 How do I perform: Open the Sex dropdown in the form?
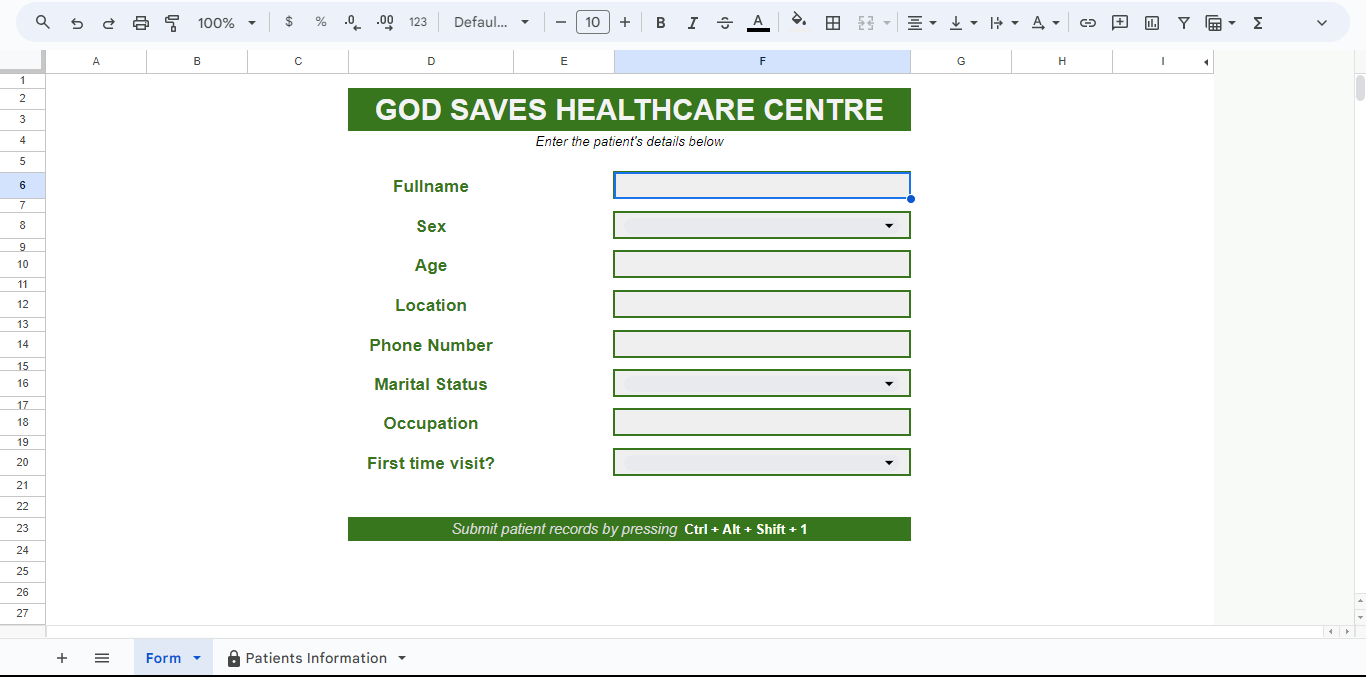(888, 226)
